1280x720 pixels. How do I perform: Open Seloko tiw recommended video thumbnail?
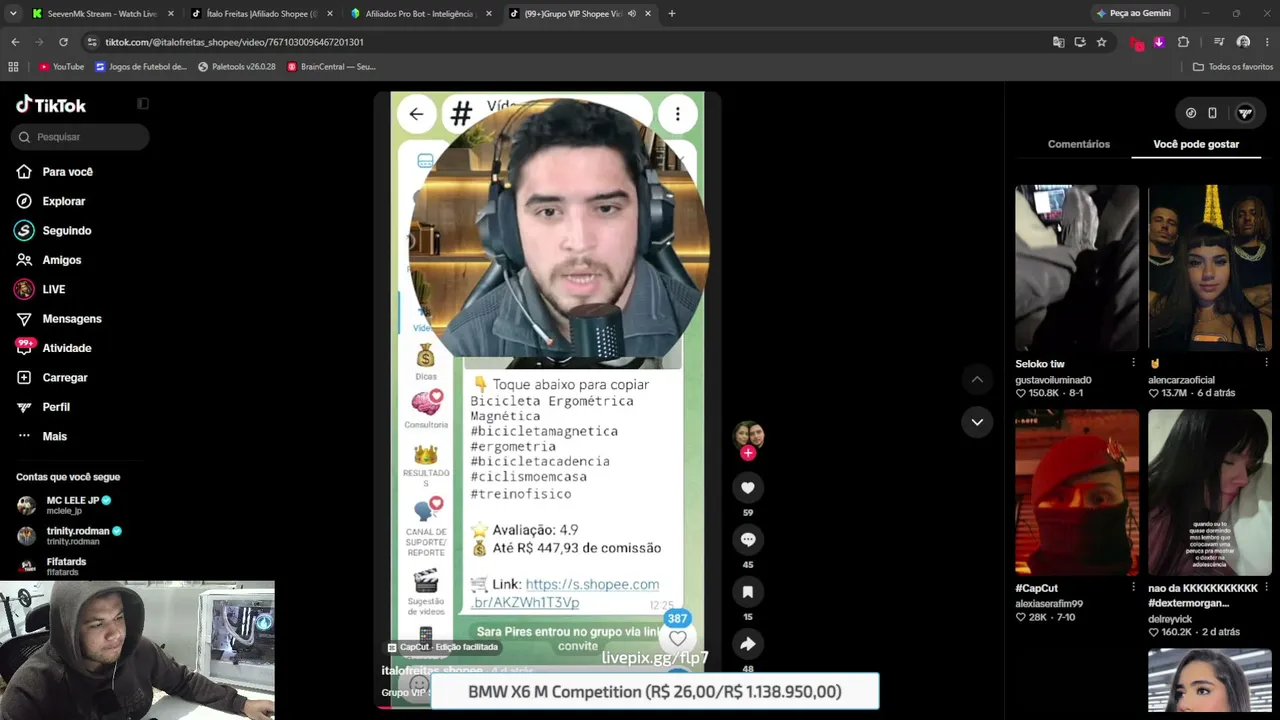click(x=1077, y=268)
